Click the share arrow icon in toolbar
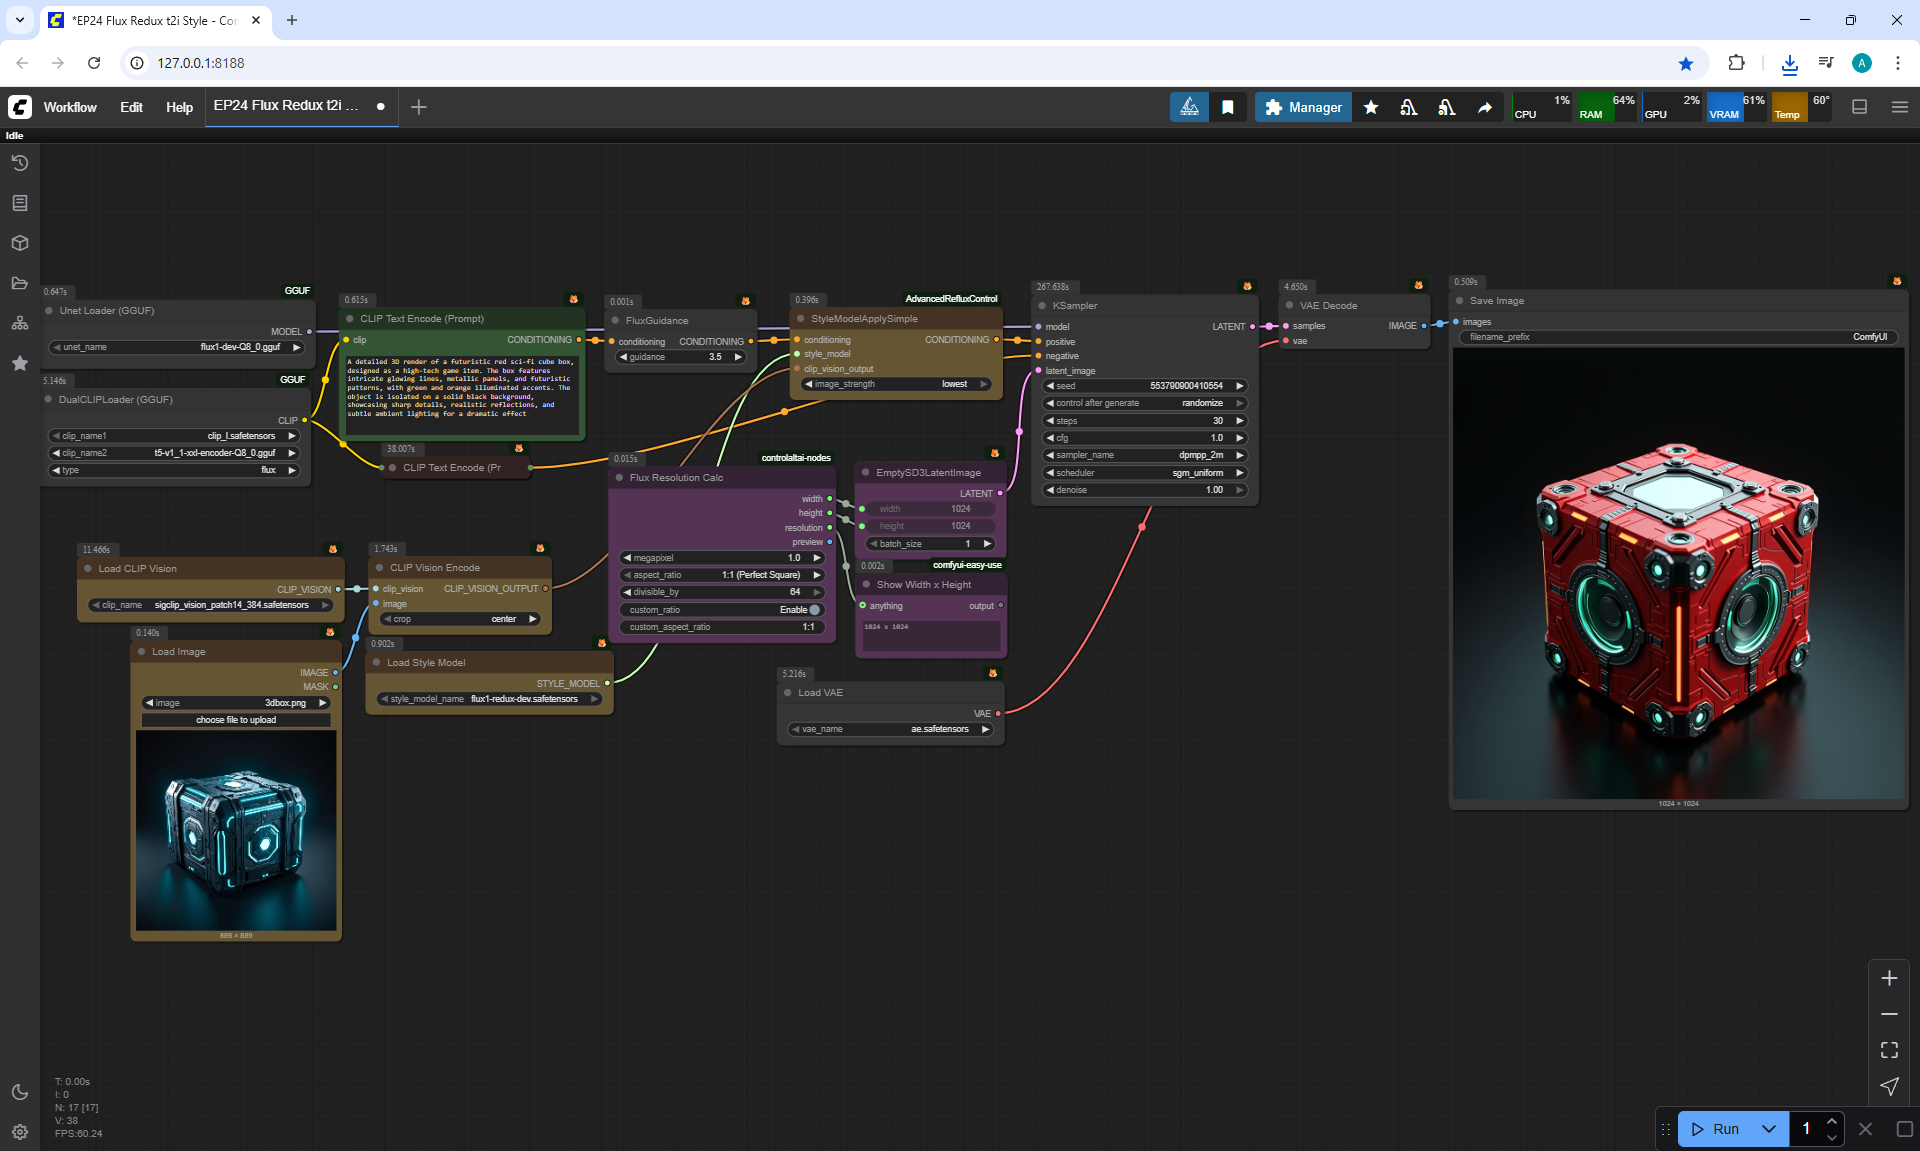The width and height of the screenshot is (1920, 1151). [x=1485, y=107]
